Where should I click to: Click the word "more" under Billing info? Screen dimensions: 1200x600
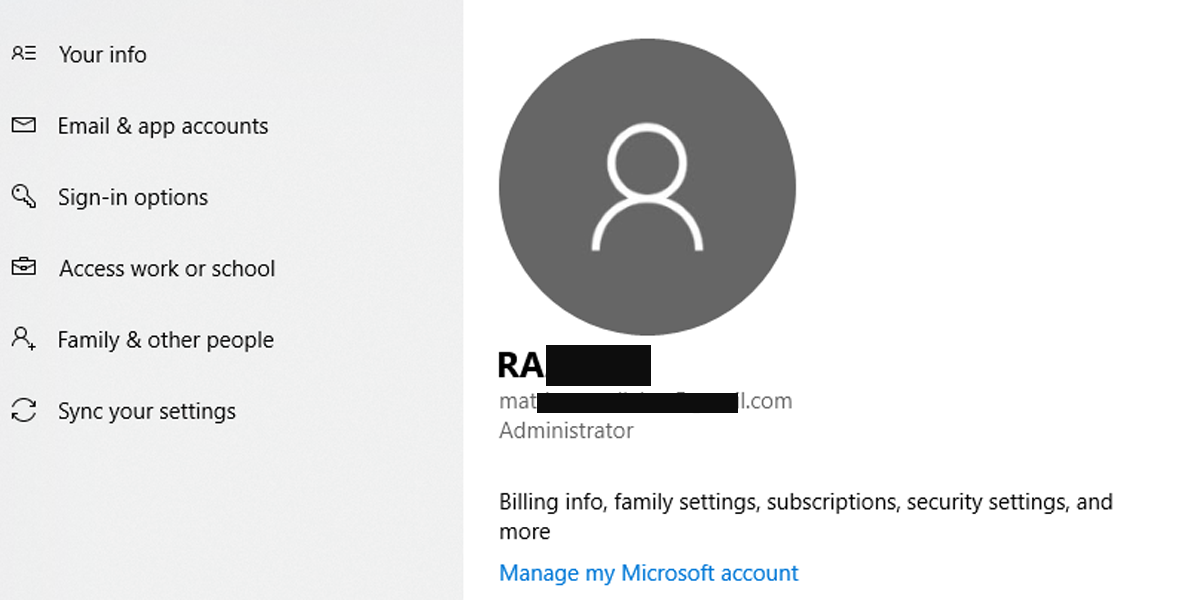click(525, 532)
